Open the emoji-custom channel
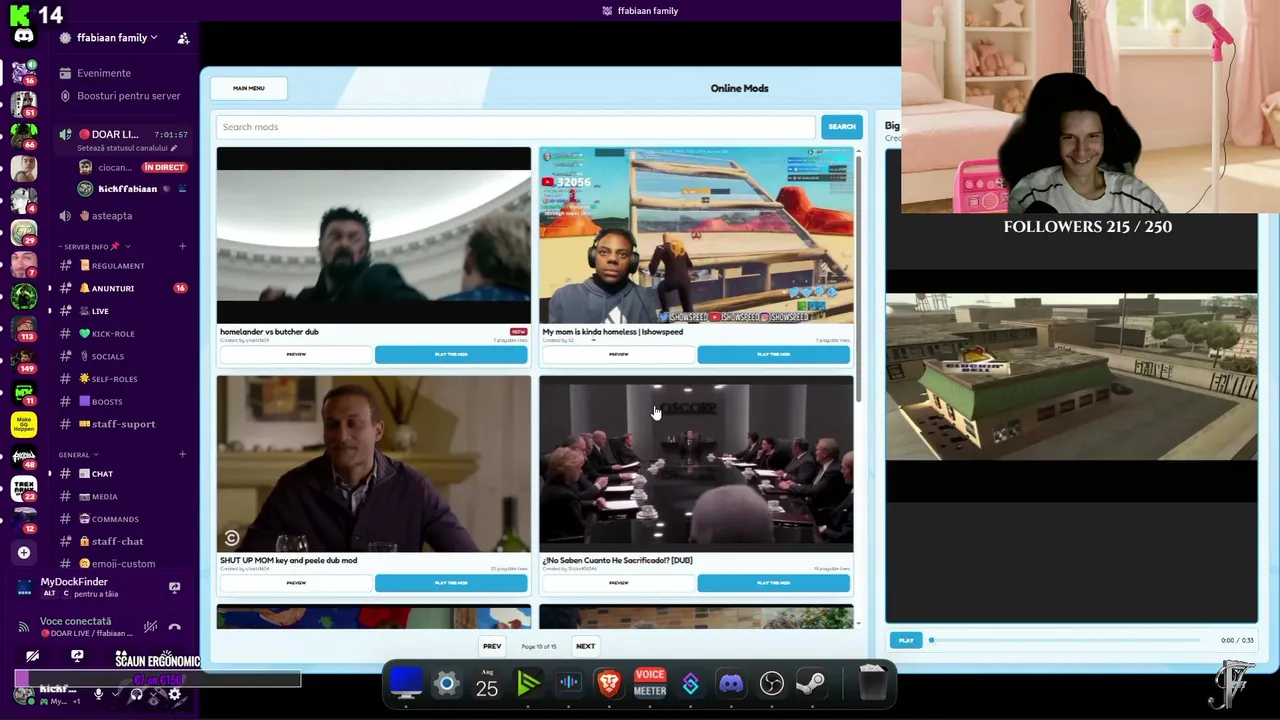 pyautogui.click(x=123, y=564)
